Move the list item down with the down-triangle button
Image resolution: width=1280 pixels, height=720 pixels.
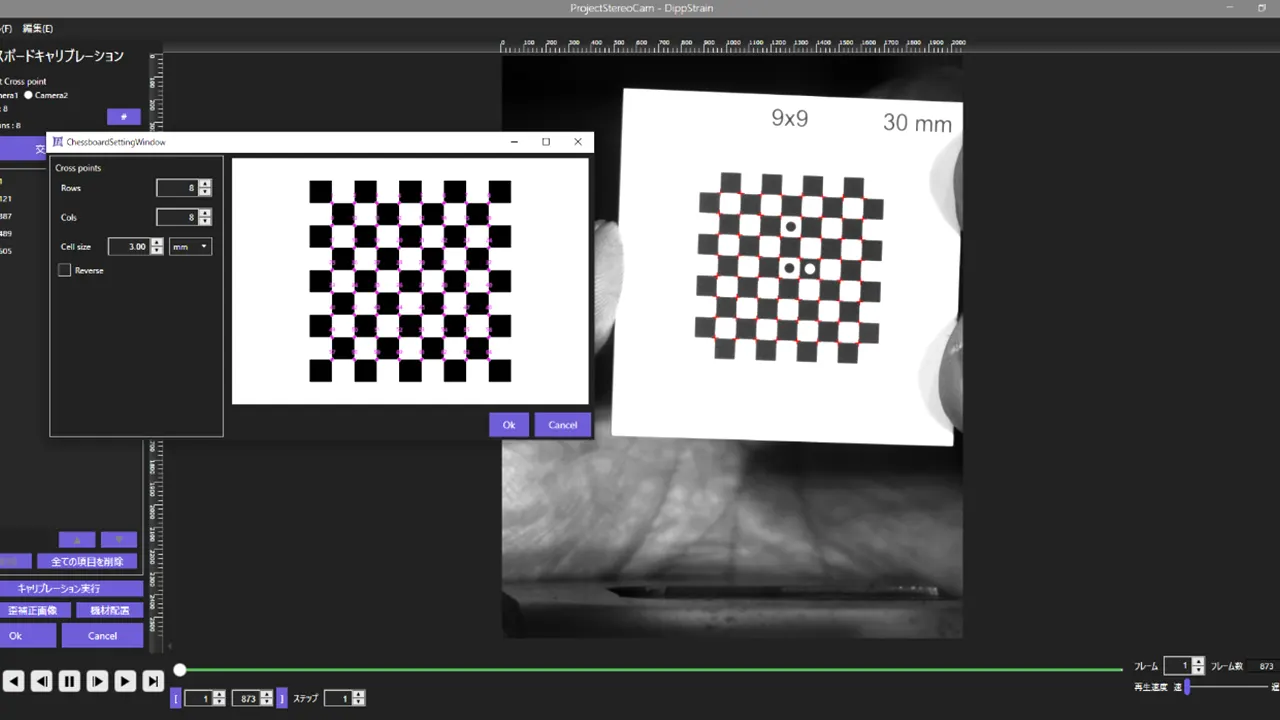point(119,540)
